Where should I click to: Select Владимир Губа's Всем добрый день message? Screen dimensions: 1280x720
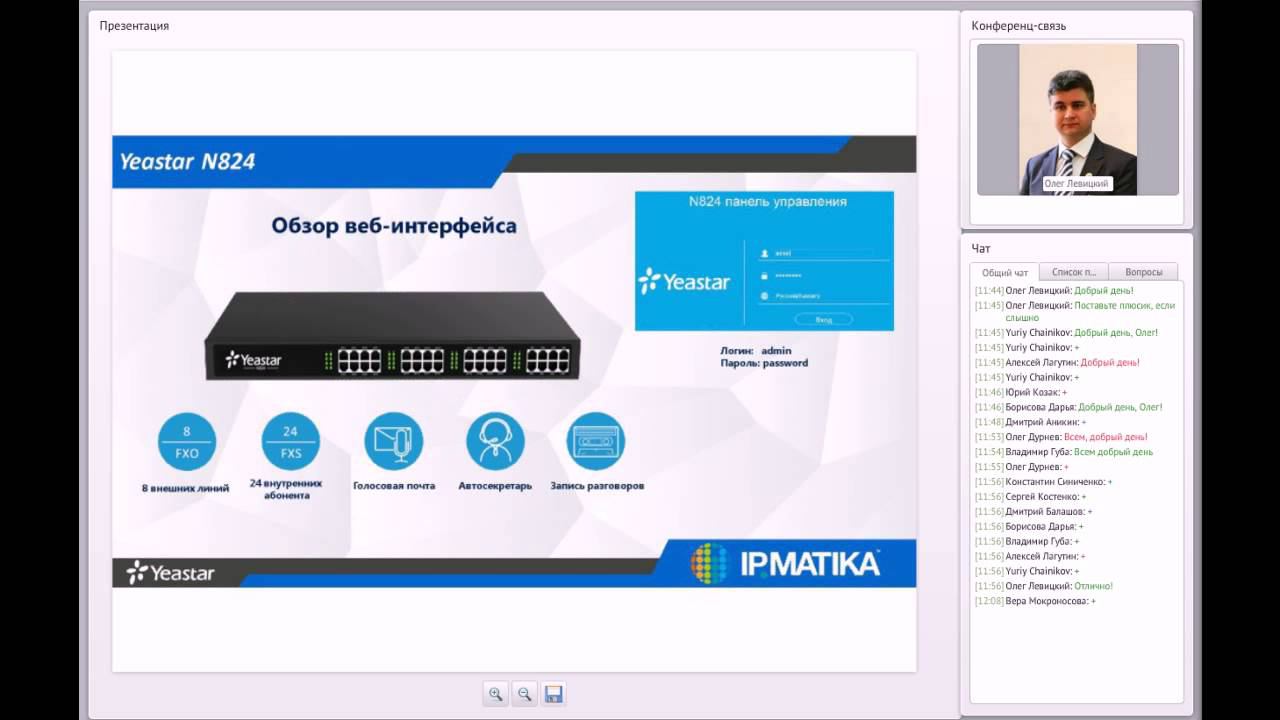pos(1064,452)
